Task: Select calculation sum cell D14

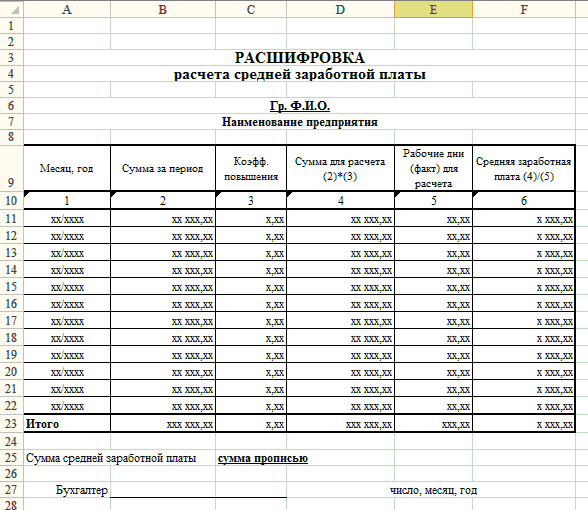Action: click(x=340, y=270)
